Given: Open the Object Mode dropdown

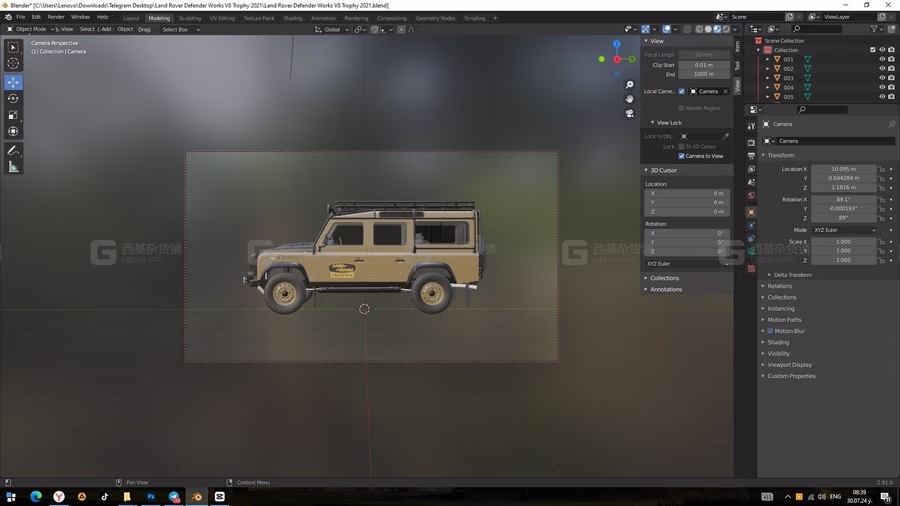Looking at the screenshot, I should (30, 29).
